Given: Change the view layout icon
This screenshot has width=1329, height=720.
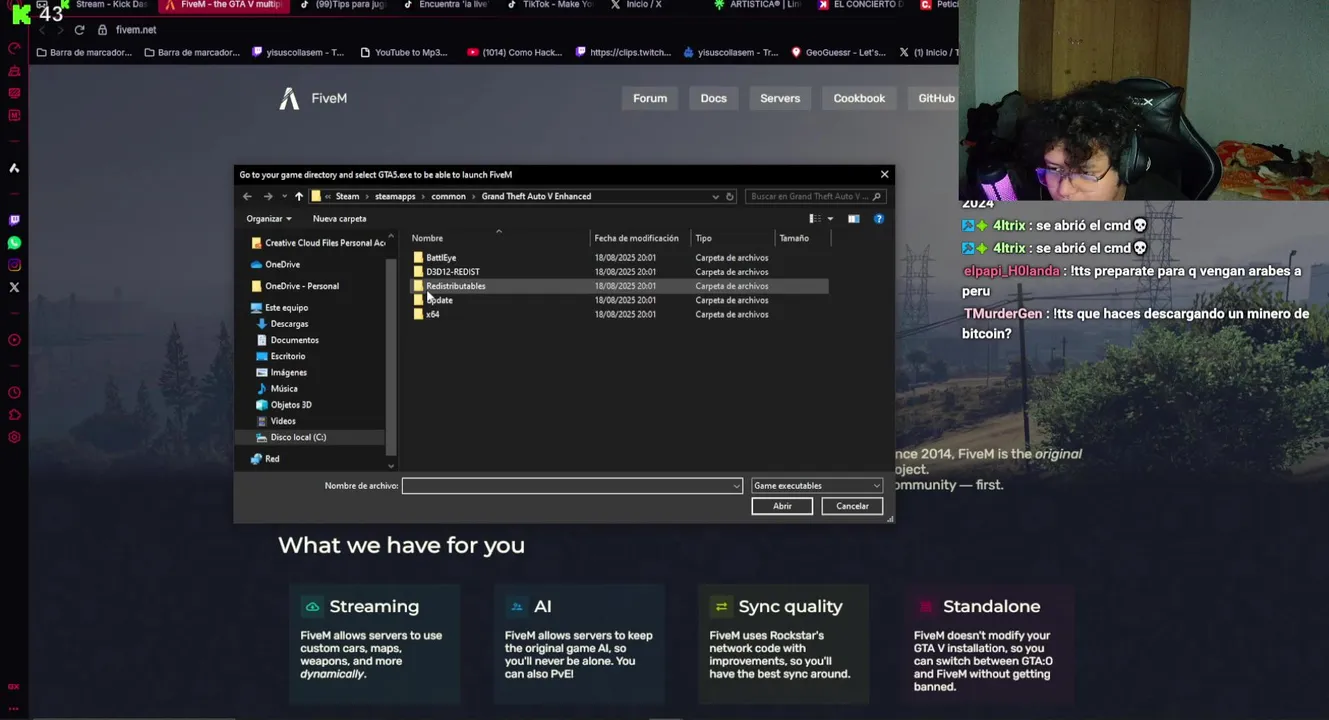Looking at the screenshot, I should tap(815, 218).
